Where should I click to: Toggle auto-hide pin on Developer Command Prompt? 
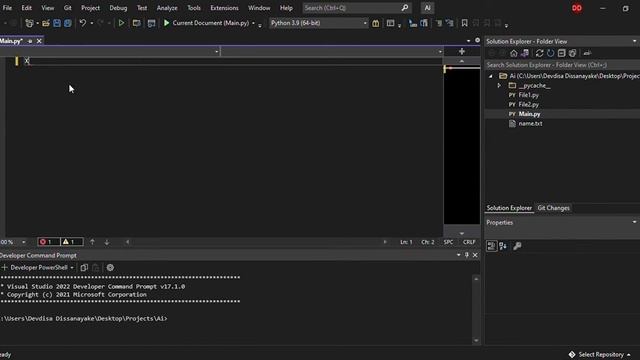point(467,255)
